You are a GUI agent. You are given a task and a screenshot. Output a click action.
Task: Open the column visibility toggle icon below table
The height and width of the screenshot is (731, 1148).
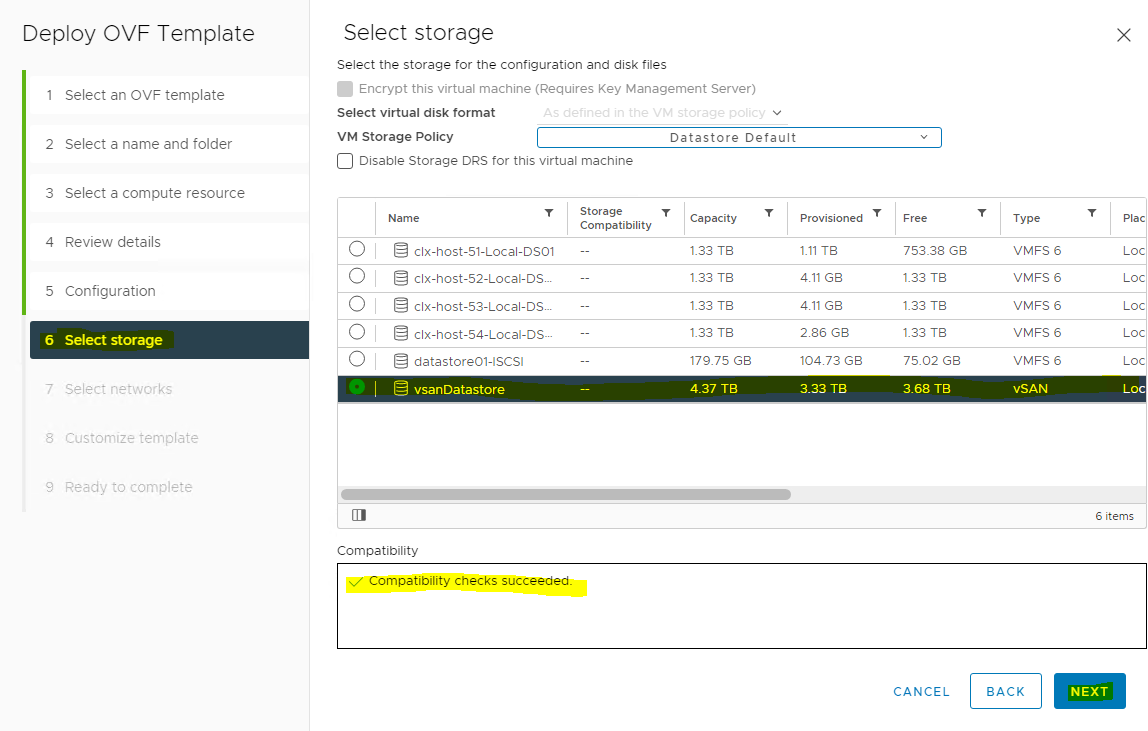(x=359, y=515)
